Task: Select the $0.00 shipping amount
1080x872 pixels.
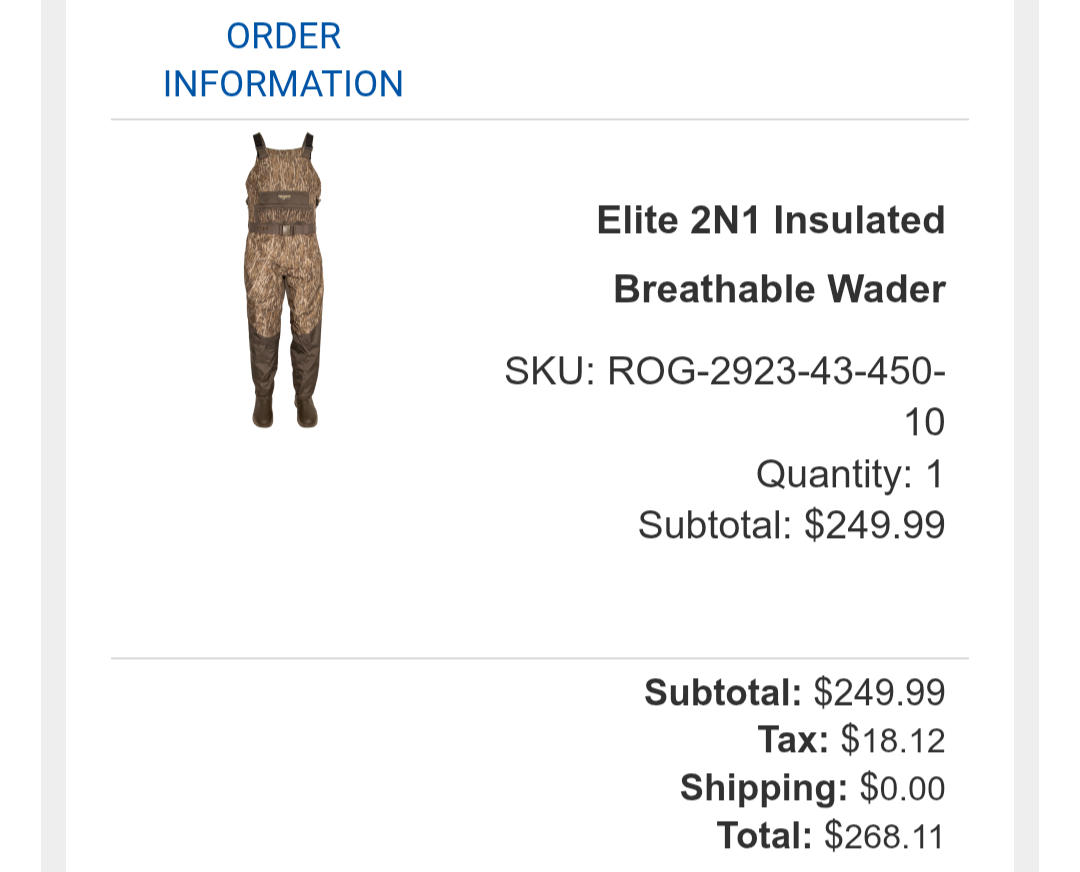Action: point(902,788)
